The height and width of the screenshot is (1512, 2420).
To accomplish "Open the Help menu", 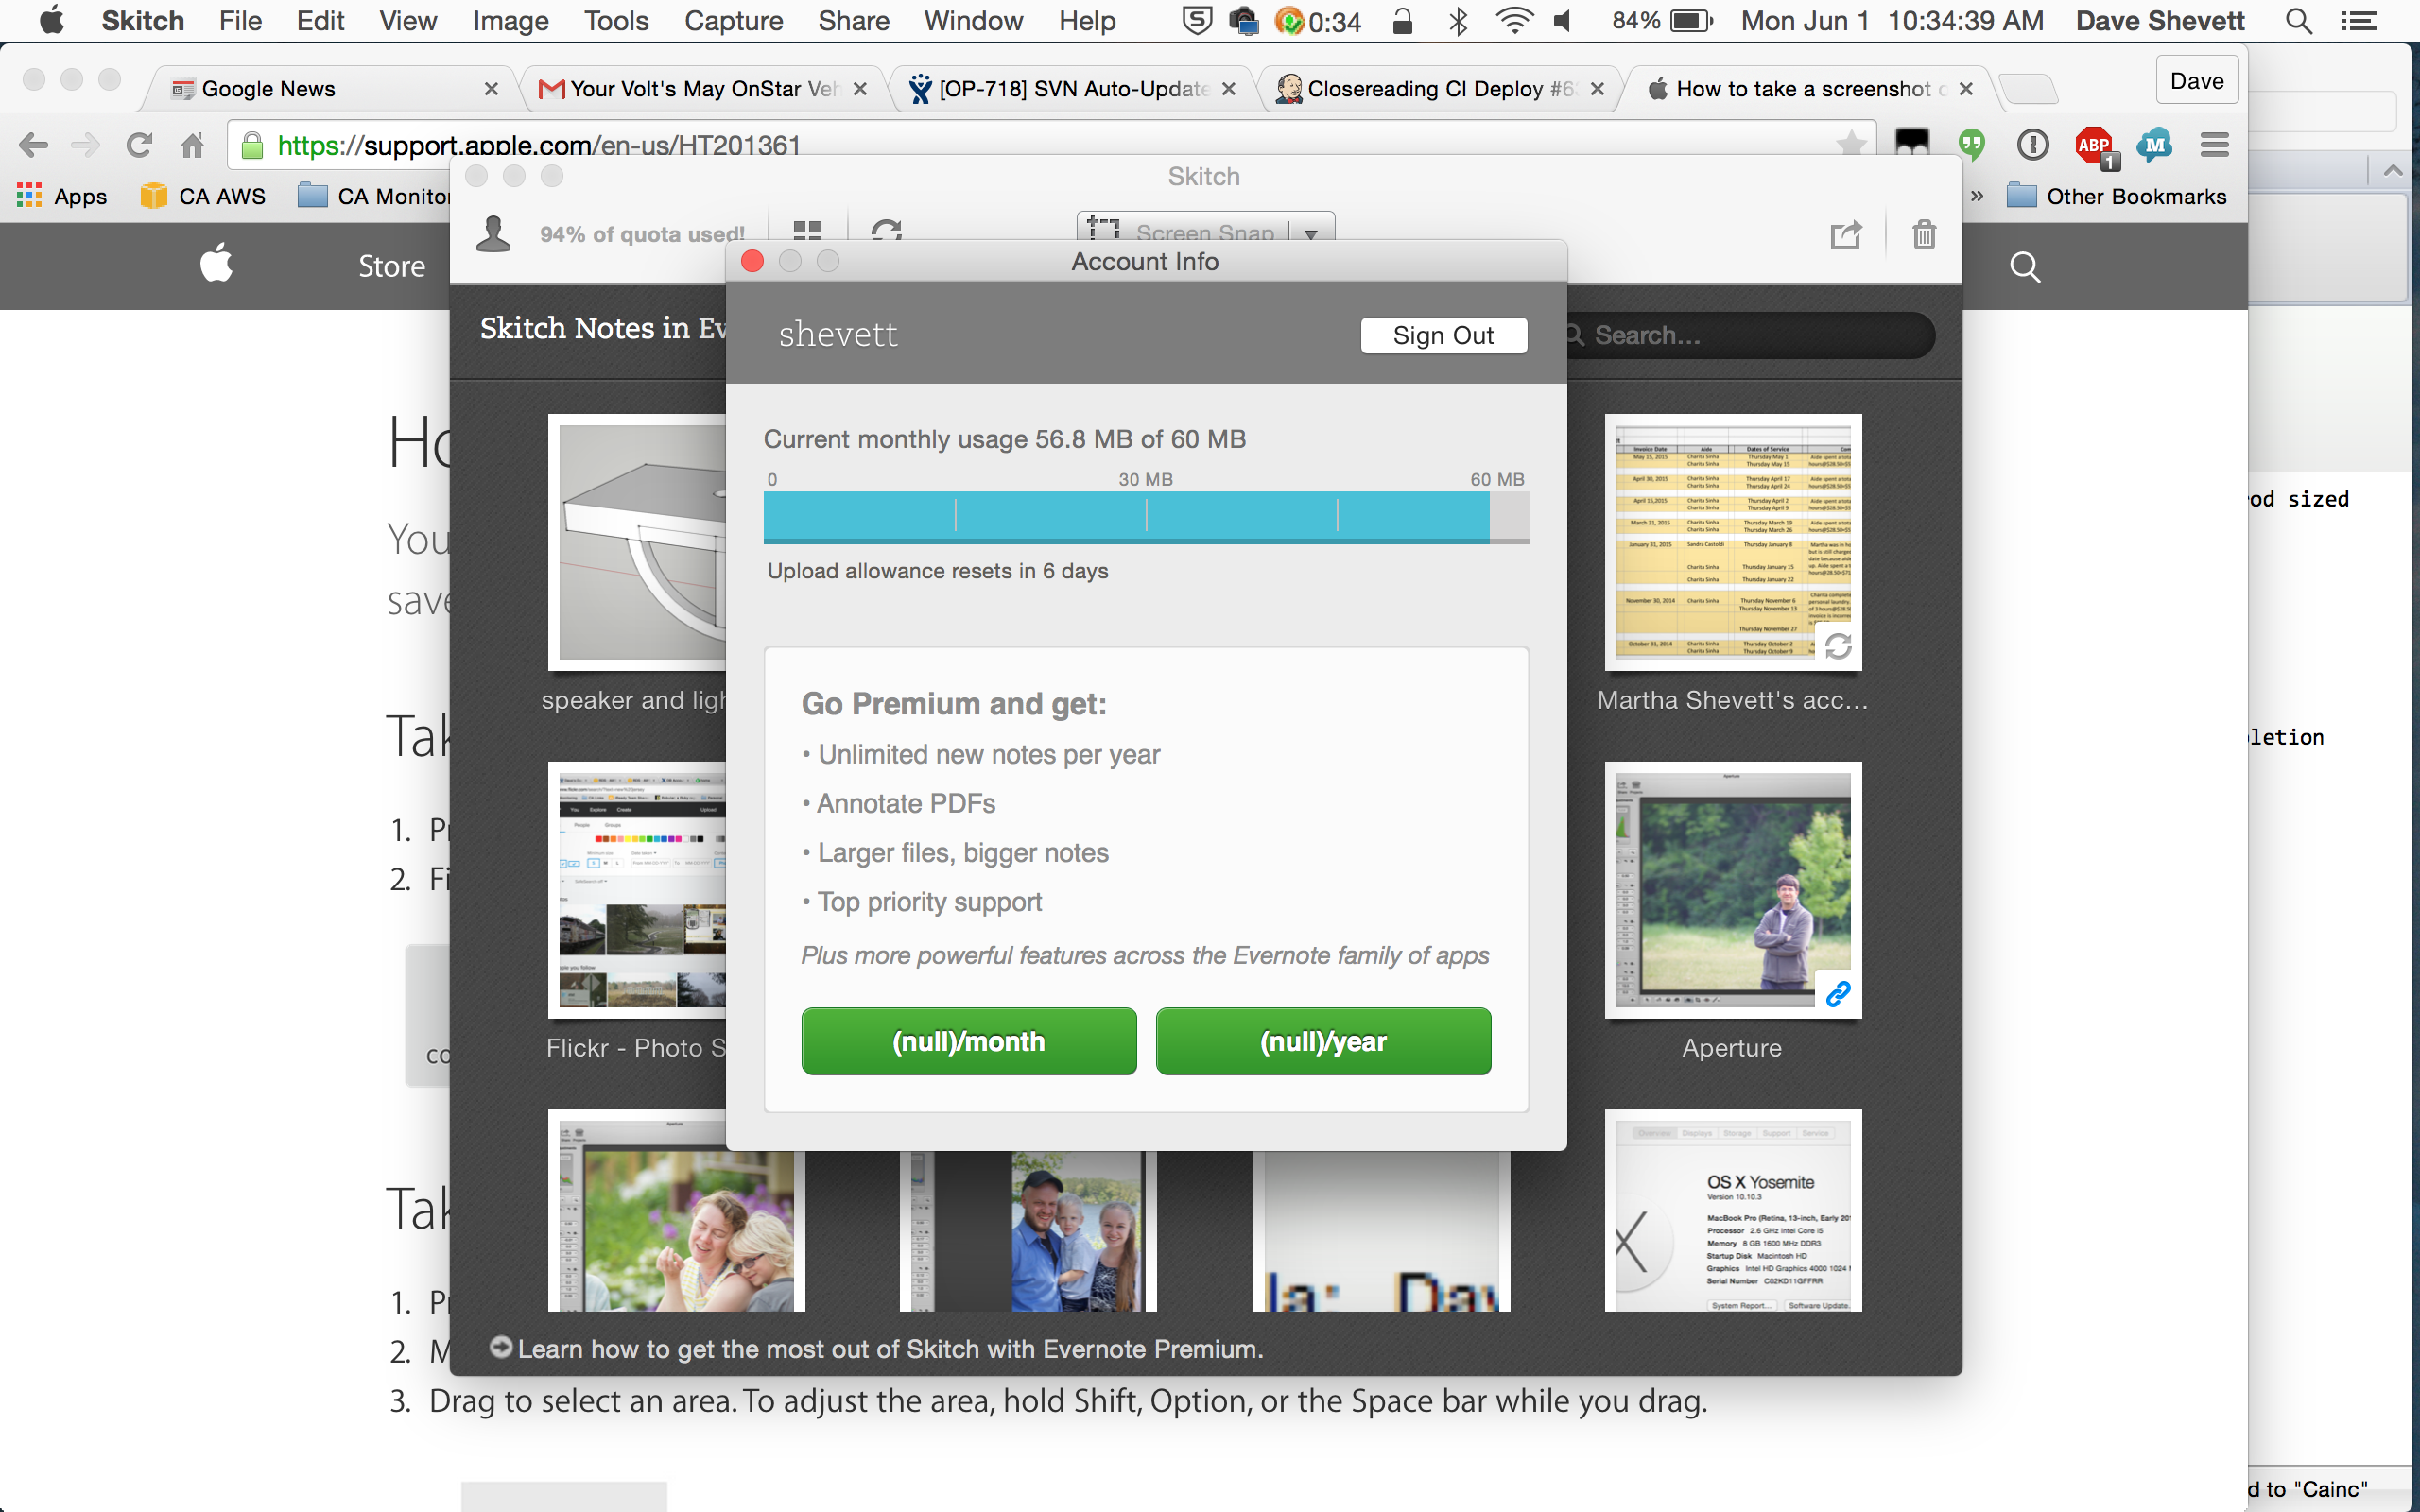I will point(1087,21).
